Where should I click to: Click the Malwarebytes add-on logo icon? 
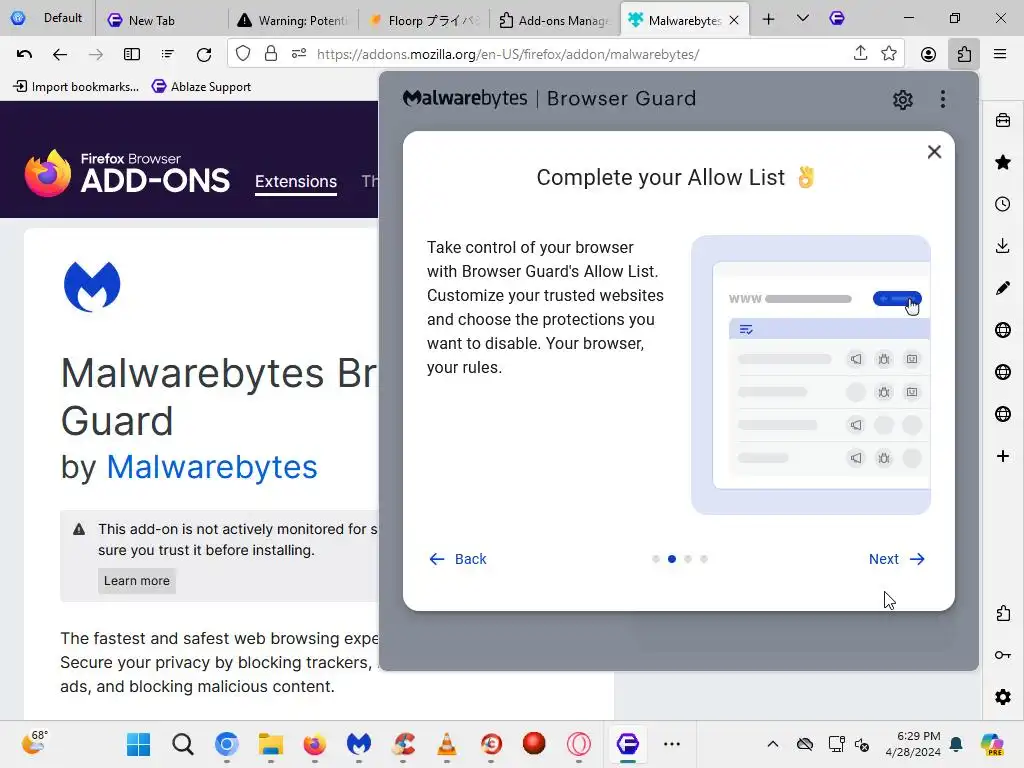(92, 286)
